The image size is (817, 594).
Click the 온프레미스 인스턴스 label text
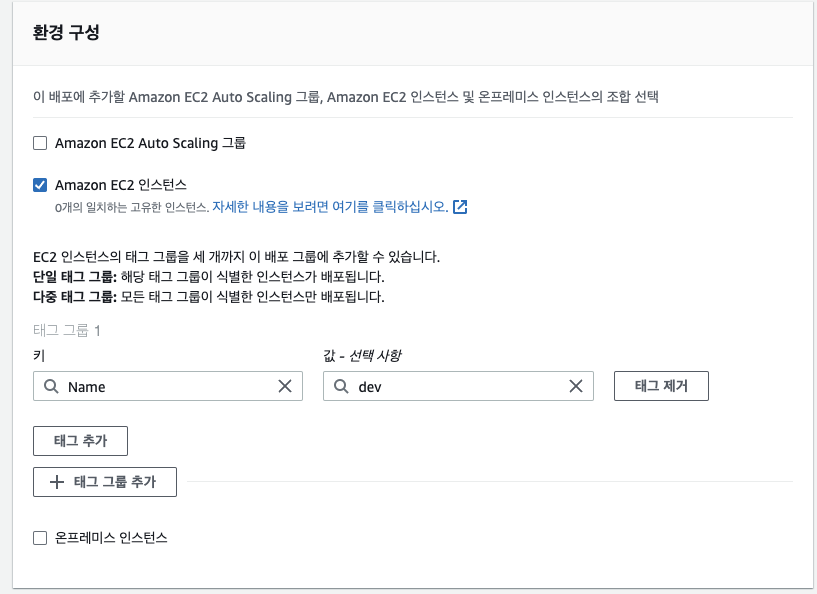click(111, 538)
